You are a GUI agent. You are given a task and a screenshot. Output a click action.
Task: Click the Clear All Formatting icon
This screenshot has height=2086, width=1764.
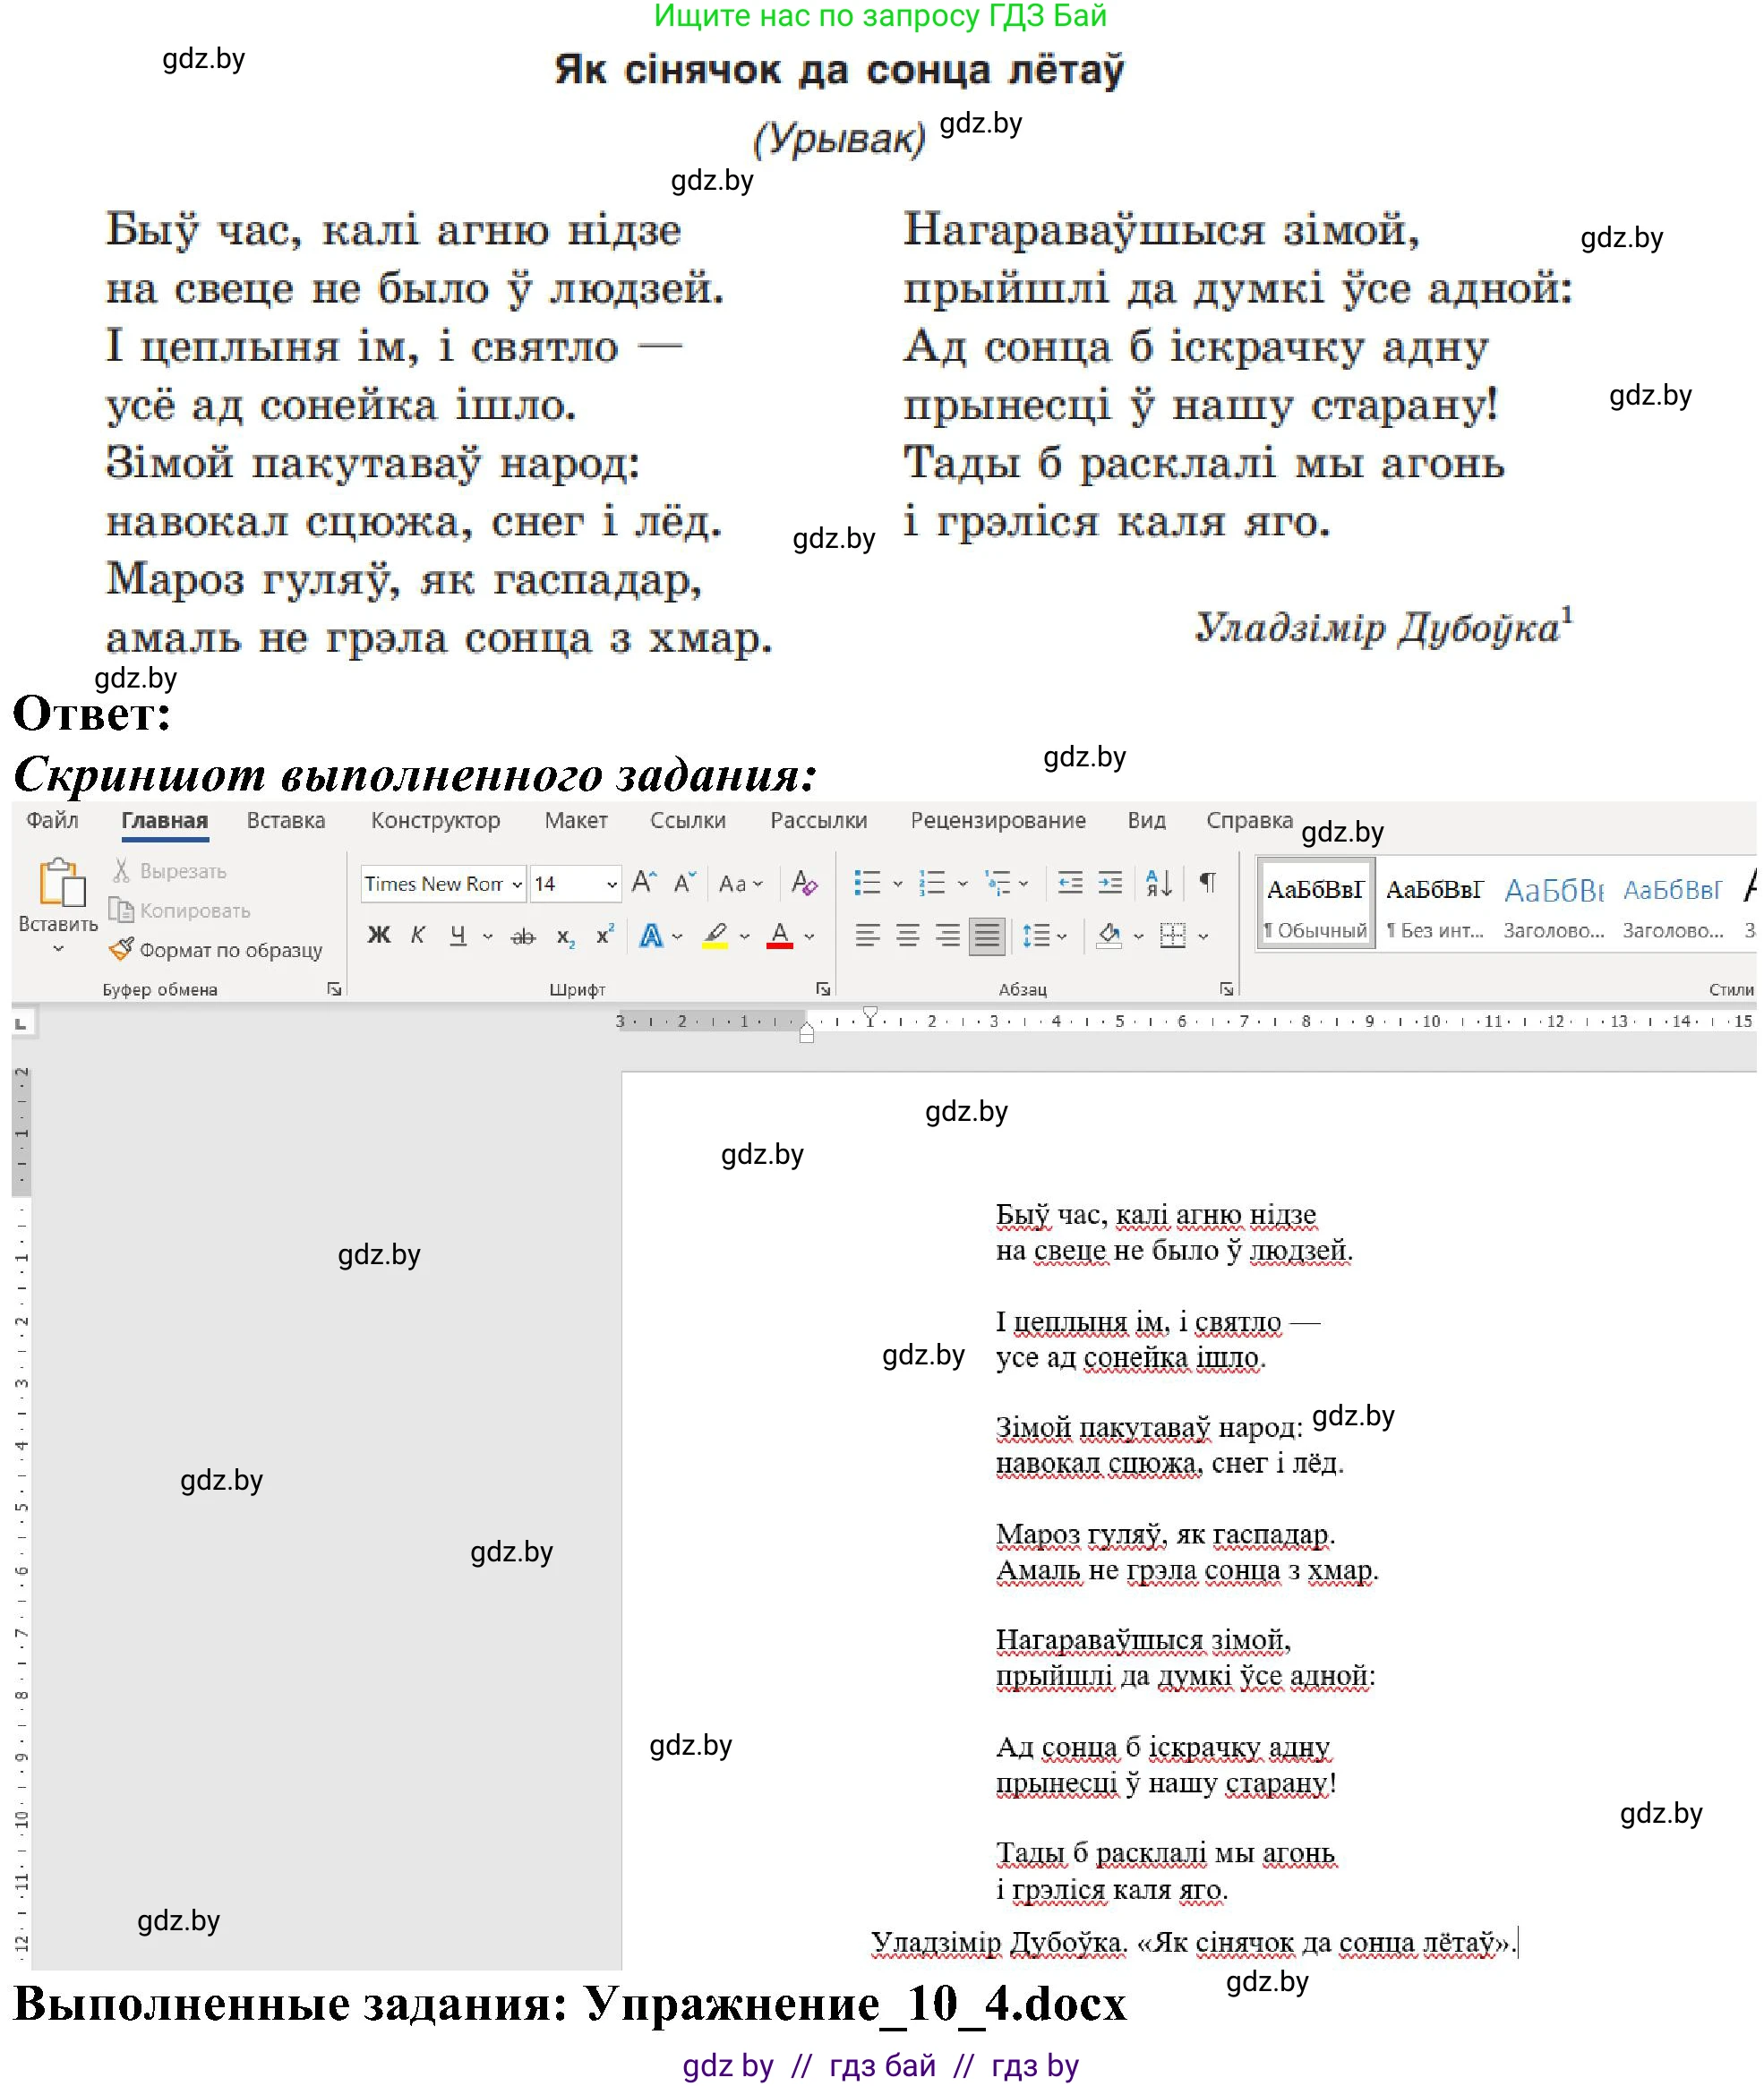click(804, 883)
